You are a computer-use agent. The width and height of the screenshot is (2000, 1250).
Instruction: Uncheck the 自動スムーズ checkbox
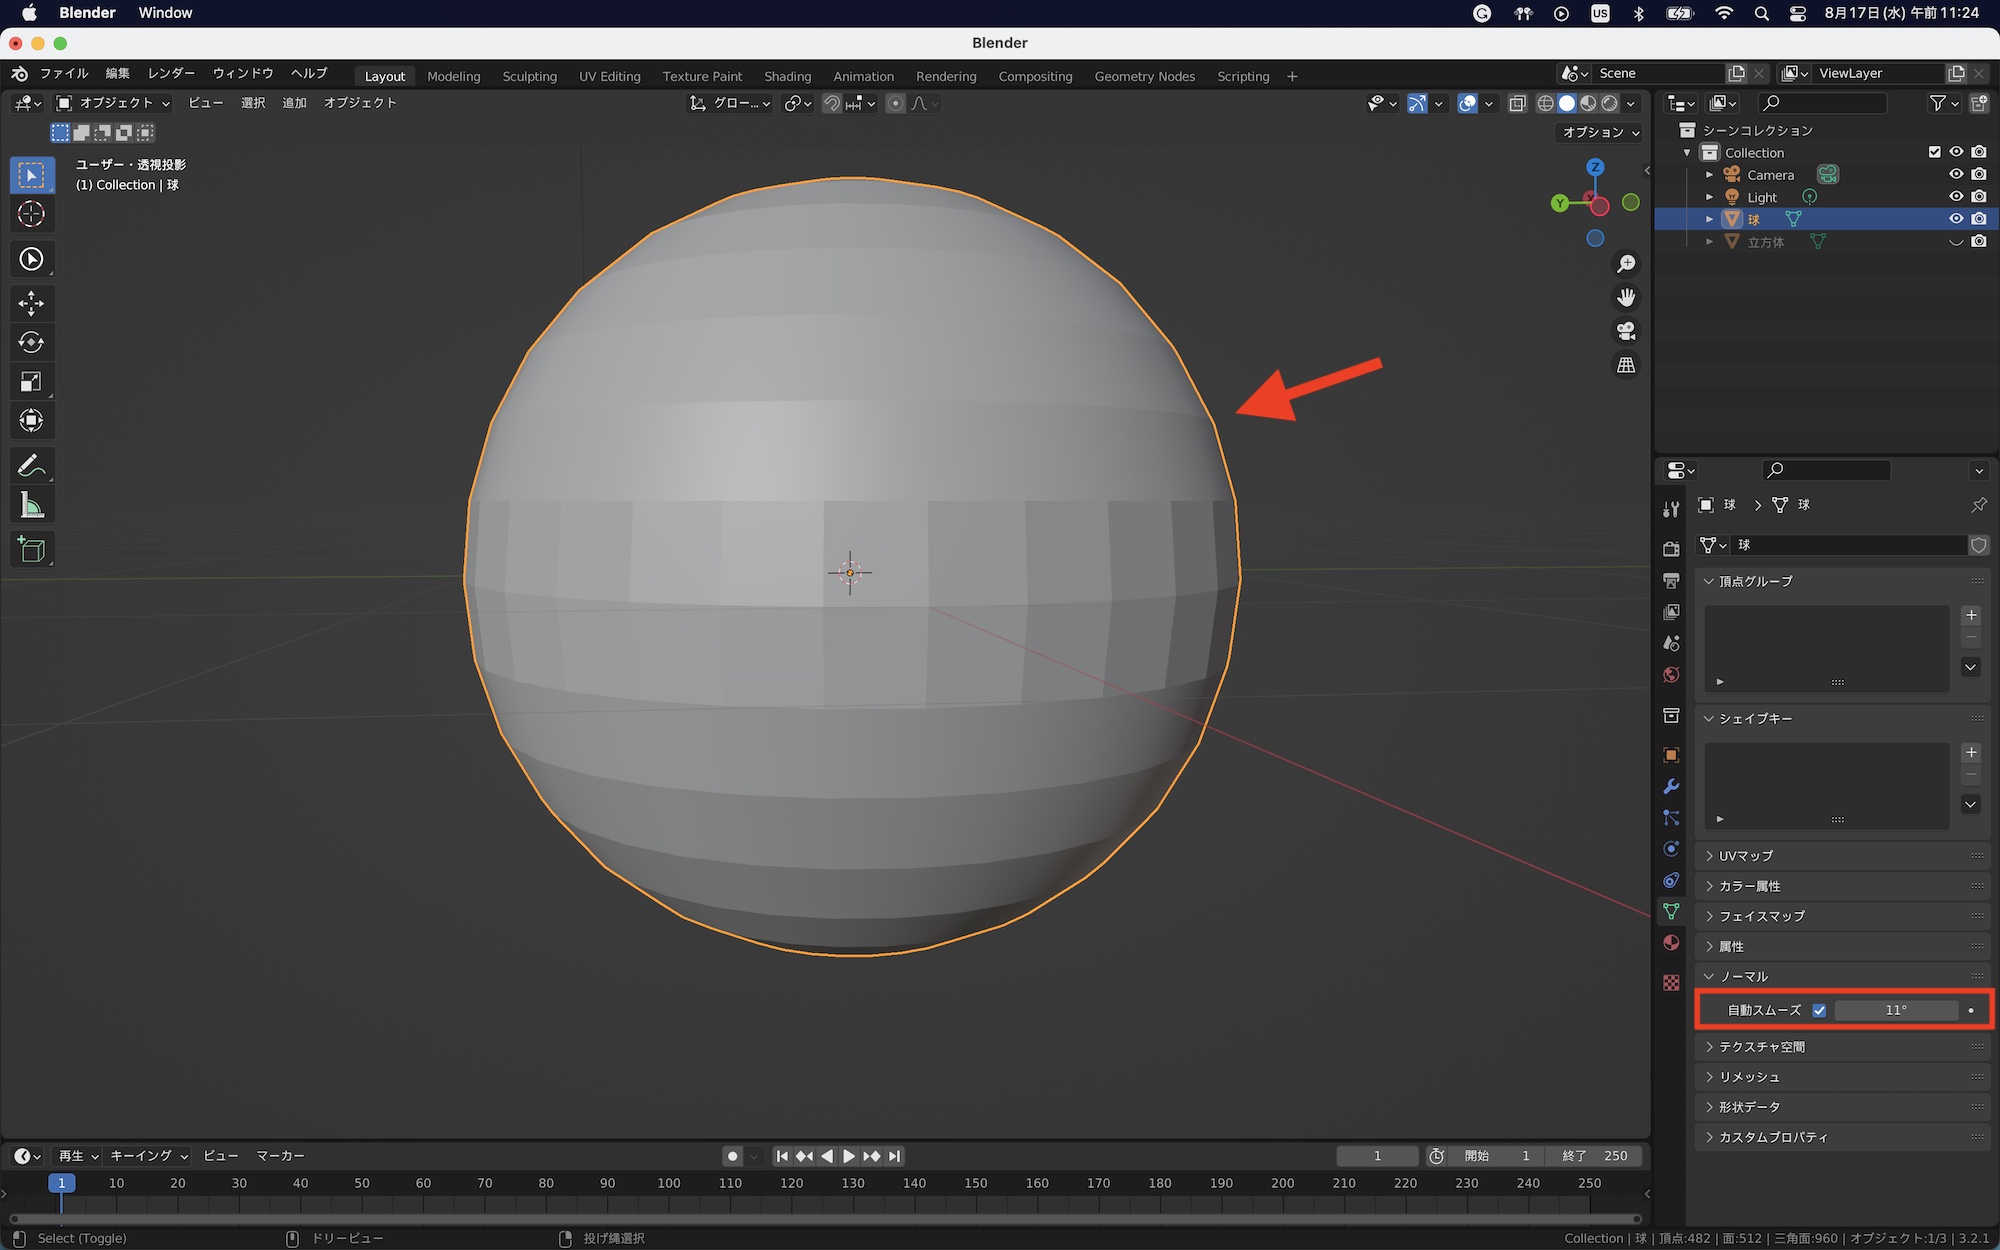1819,1010
